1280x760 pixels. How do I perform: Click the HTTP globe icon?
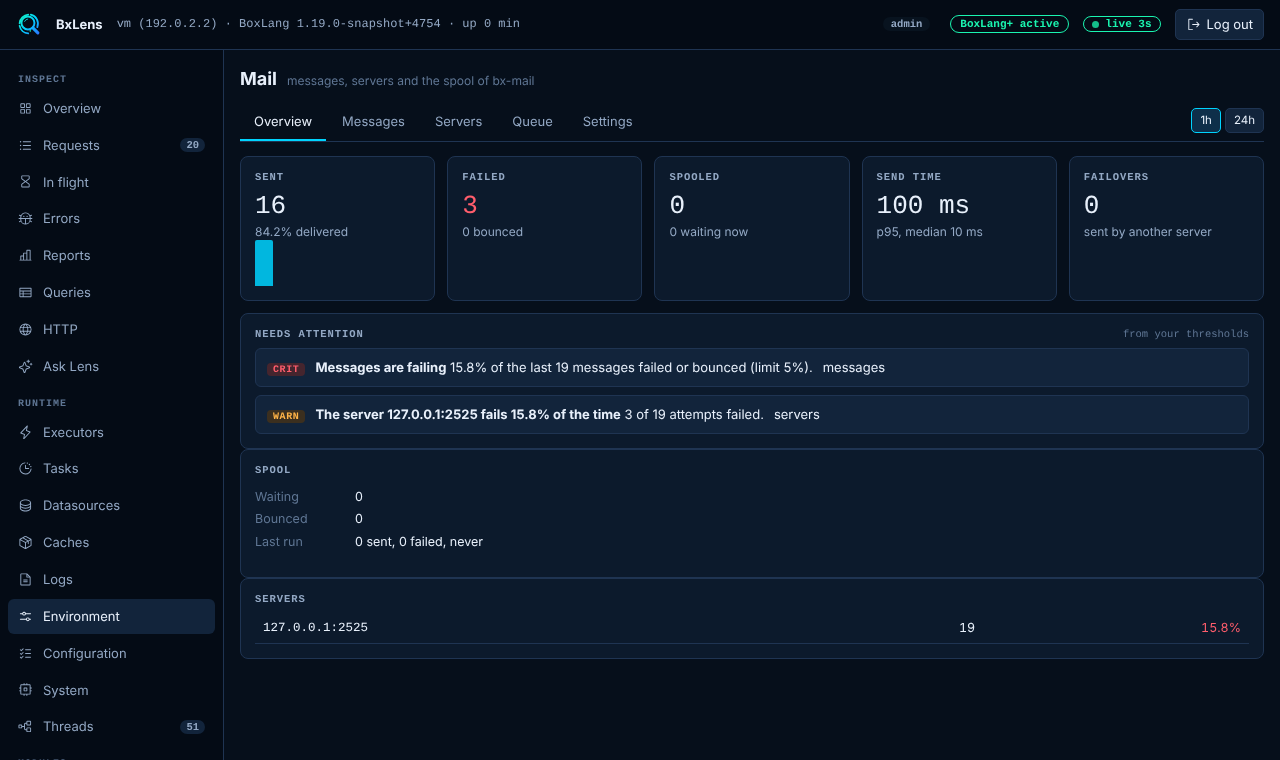tap(25, 329)
